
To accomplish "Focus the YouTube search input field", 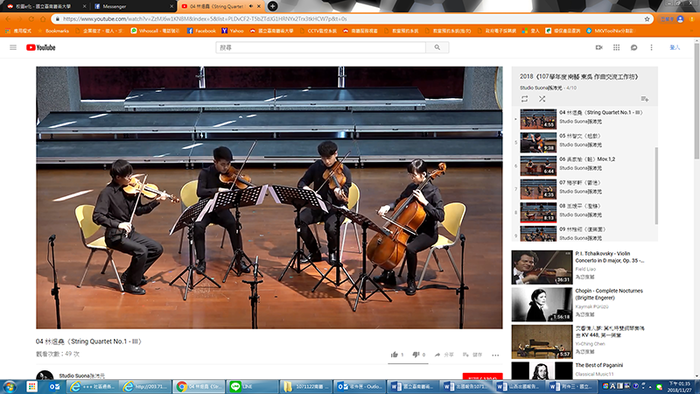I will [321, 47].
